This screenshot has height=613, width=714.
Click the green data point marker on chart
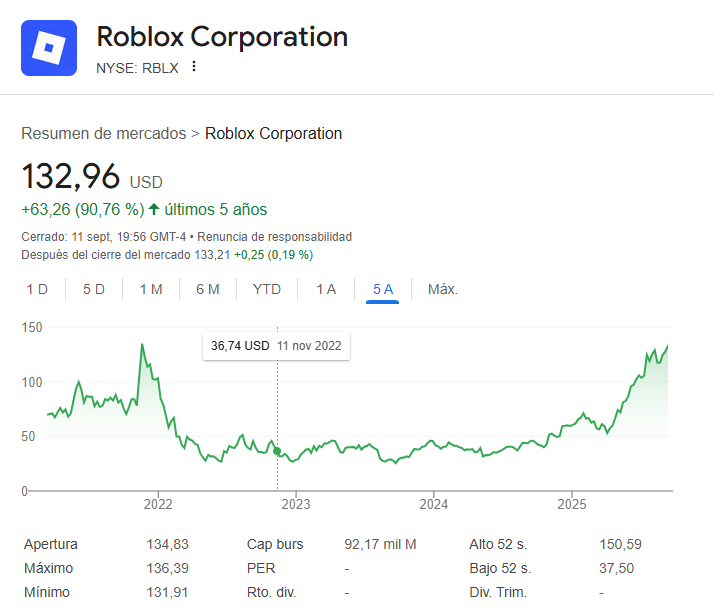click(277, 451)
